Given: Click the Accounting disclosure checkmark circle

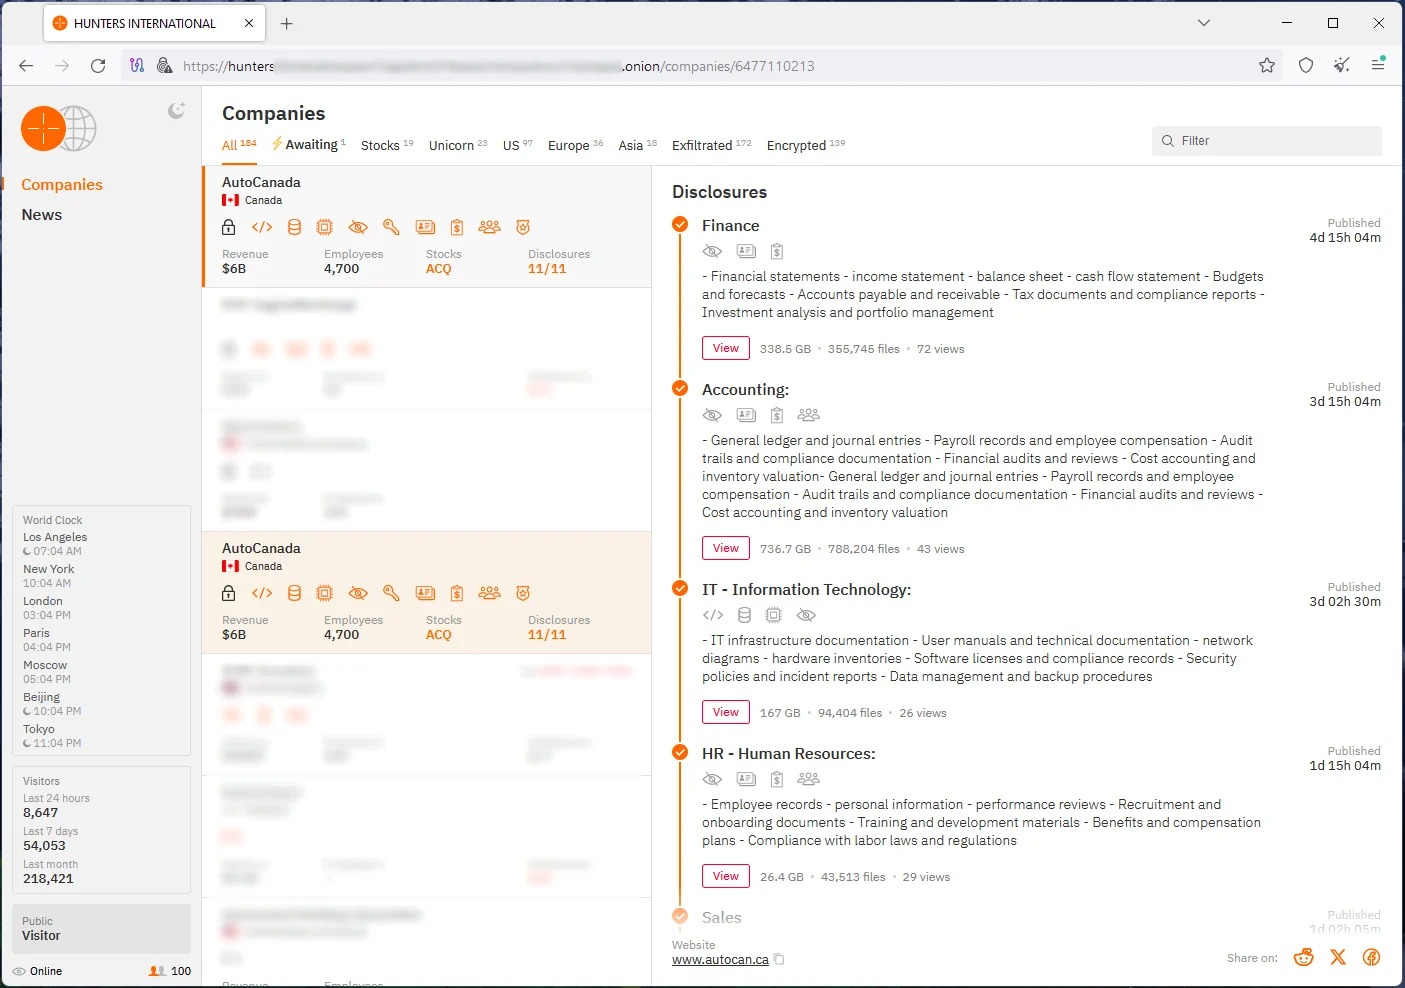Looking at the screenshot, I should point(680,389).
